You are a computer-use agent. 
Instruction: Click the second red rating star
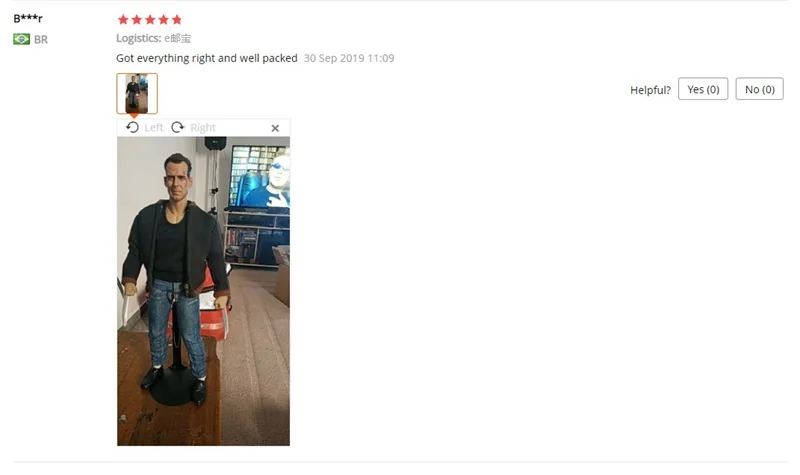point(136,19)
